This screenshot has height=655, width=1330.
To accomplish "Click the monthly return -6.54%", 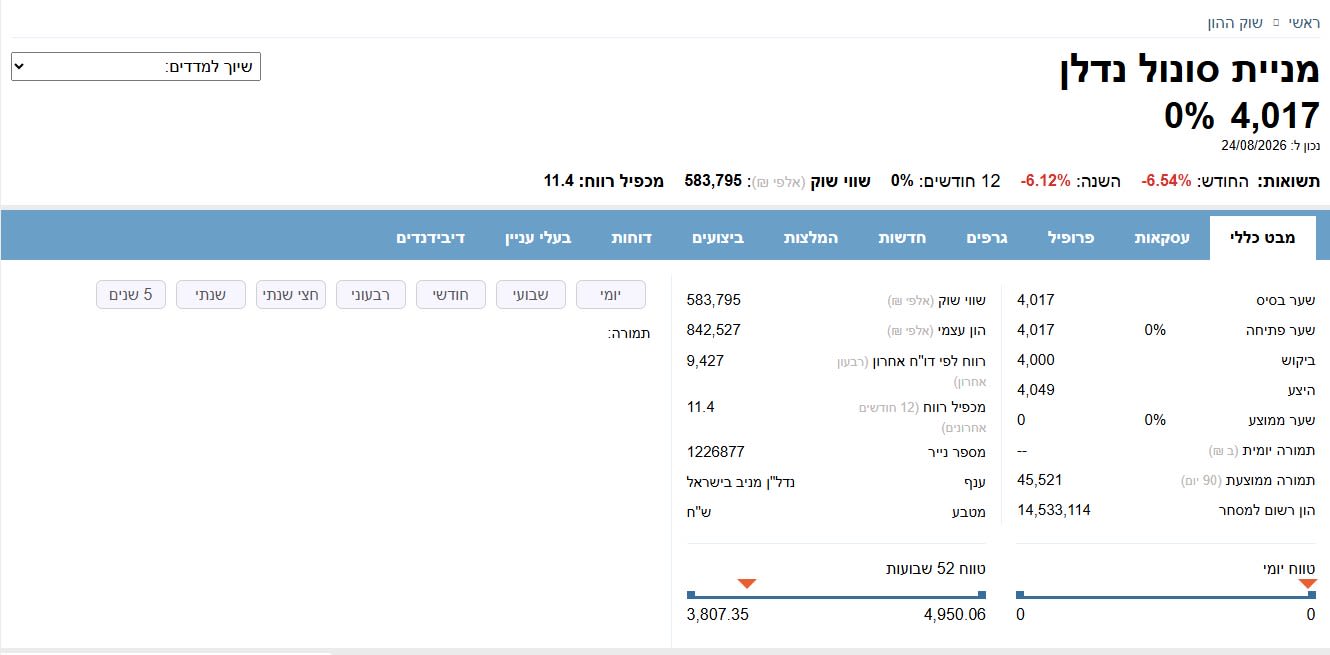I will tap(1167, 181).
